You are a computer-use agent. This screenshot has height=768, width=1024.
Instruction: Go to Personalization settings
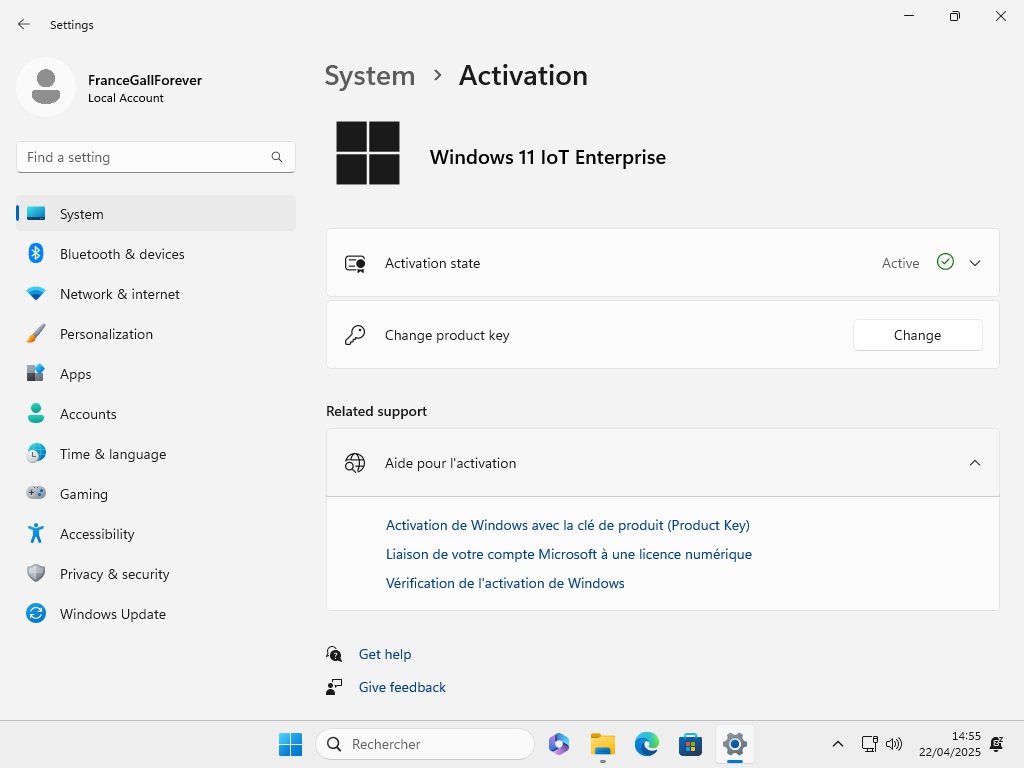106,334
